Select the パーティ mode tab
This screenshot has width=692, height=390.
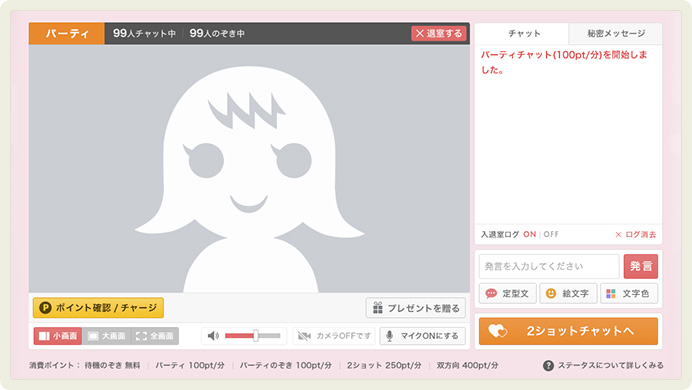point(67,34)
